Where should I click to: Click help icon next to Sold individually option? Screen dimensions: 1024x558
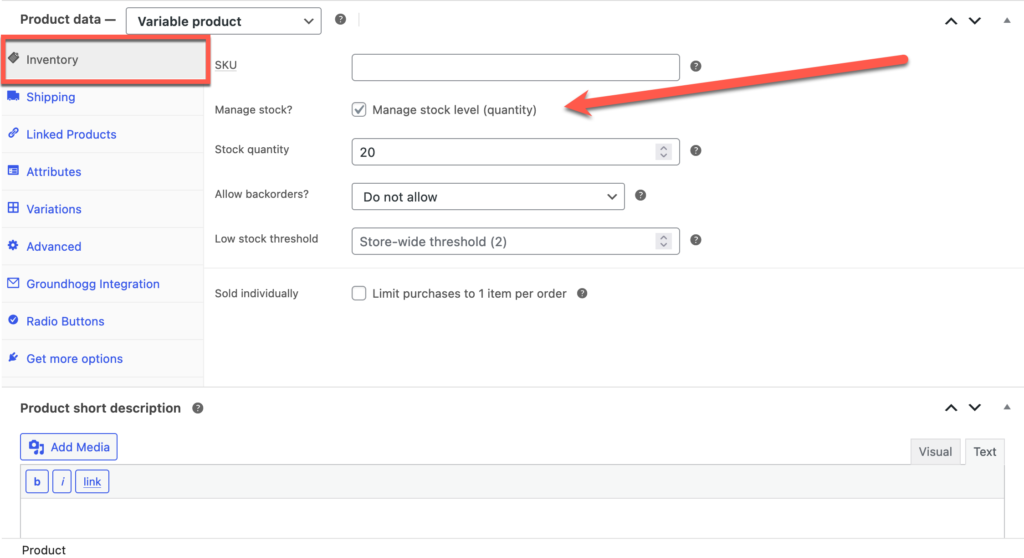coord(582,294)
